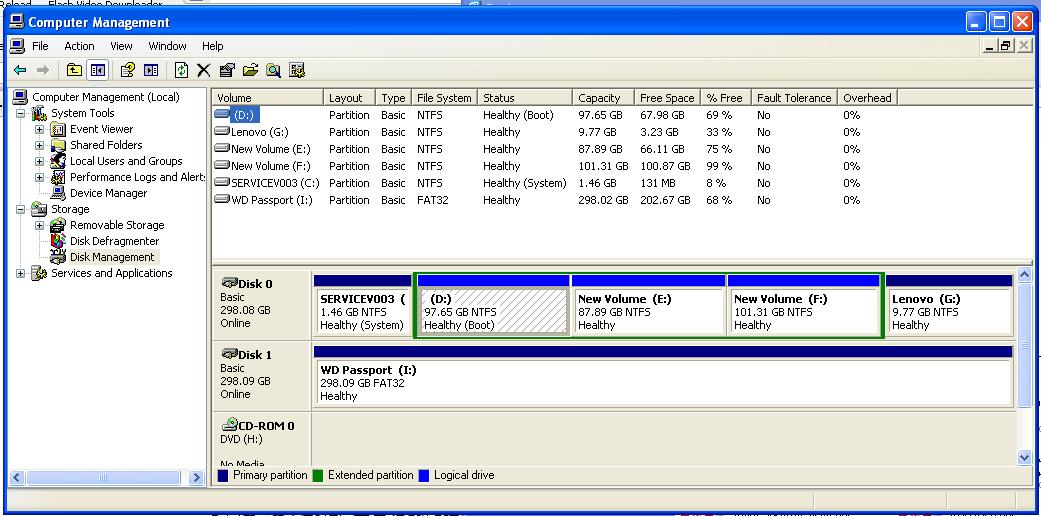Click the Extended partition legend swatch
The height and width of the screenshot is (516, 1041).
(317, 475)
